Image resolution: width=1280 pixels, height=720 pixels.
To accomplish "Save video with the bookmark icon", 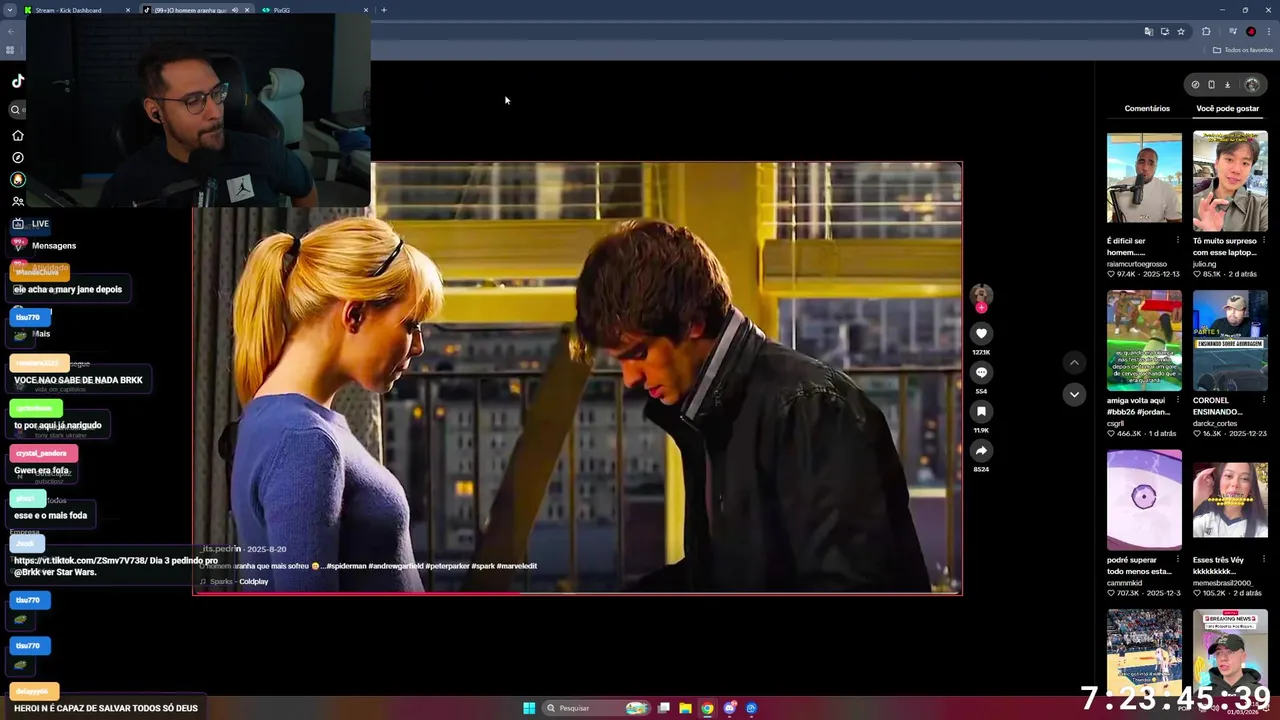I will point(981,411).
